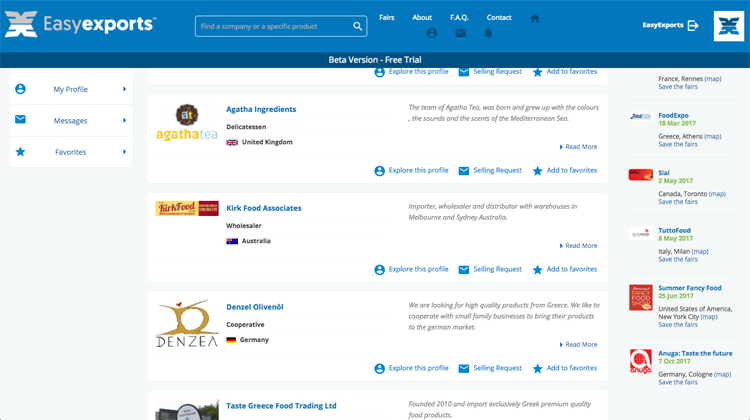Open the FoodExpo fair link
Image resolution: width=750 pixels, height=420 pixels.
coord(673,115)
